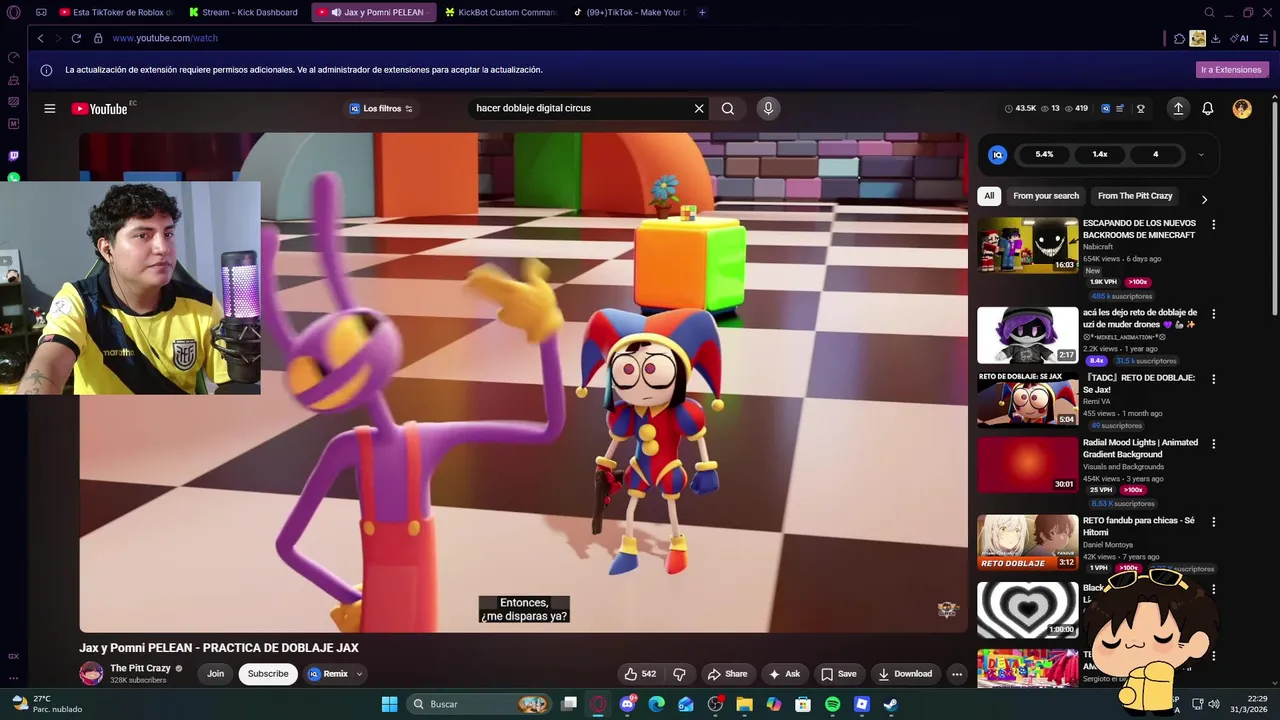1280x720 pixels.
Task: Go back with browser back arrow
Action: tap(41, 38)
